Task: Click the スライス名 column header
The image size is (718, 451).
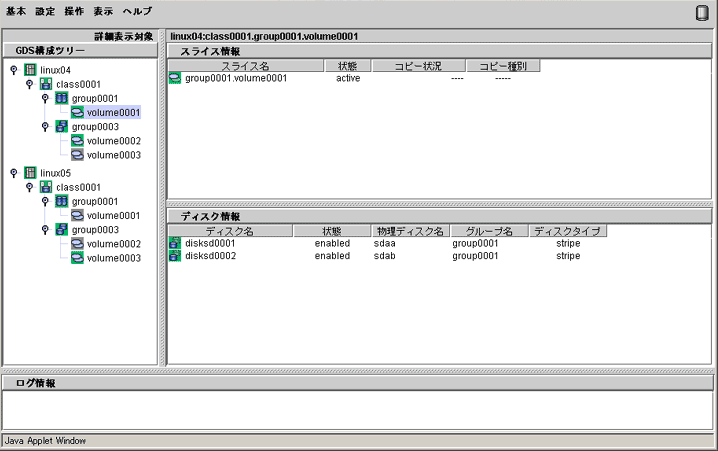Action: click(x=245, y=66)
